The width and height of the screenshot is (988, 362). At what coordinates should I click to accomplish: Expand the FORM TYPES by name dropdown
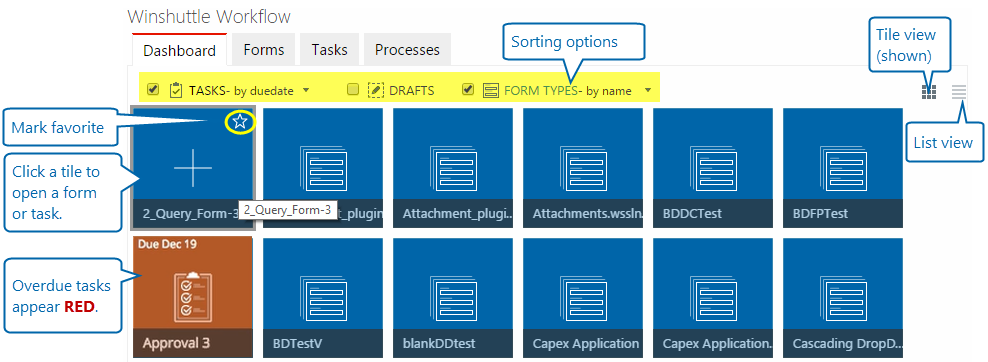coord(647,90)
